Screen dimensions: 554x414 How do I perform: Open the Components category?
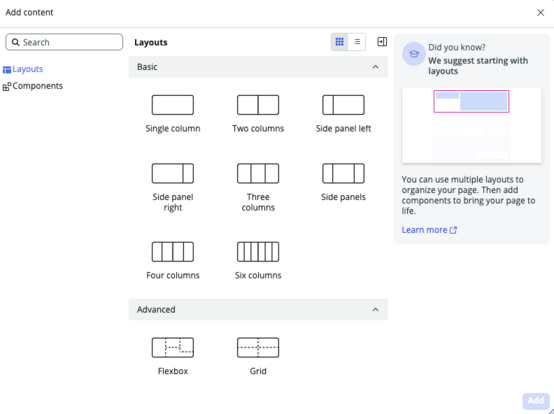33,86
